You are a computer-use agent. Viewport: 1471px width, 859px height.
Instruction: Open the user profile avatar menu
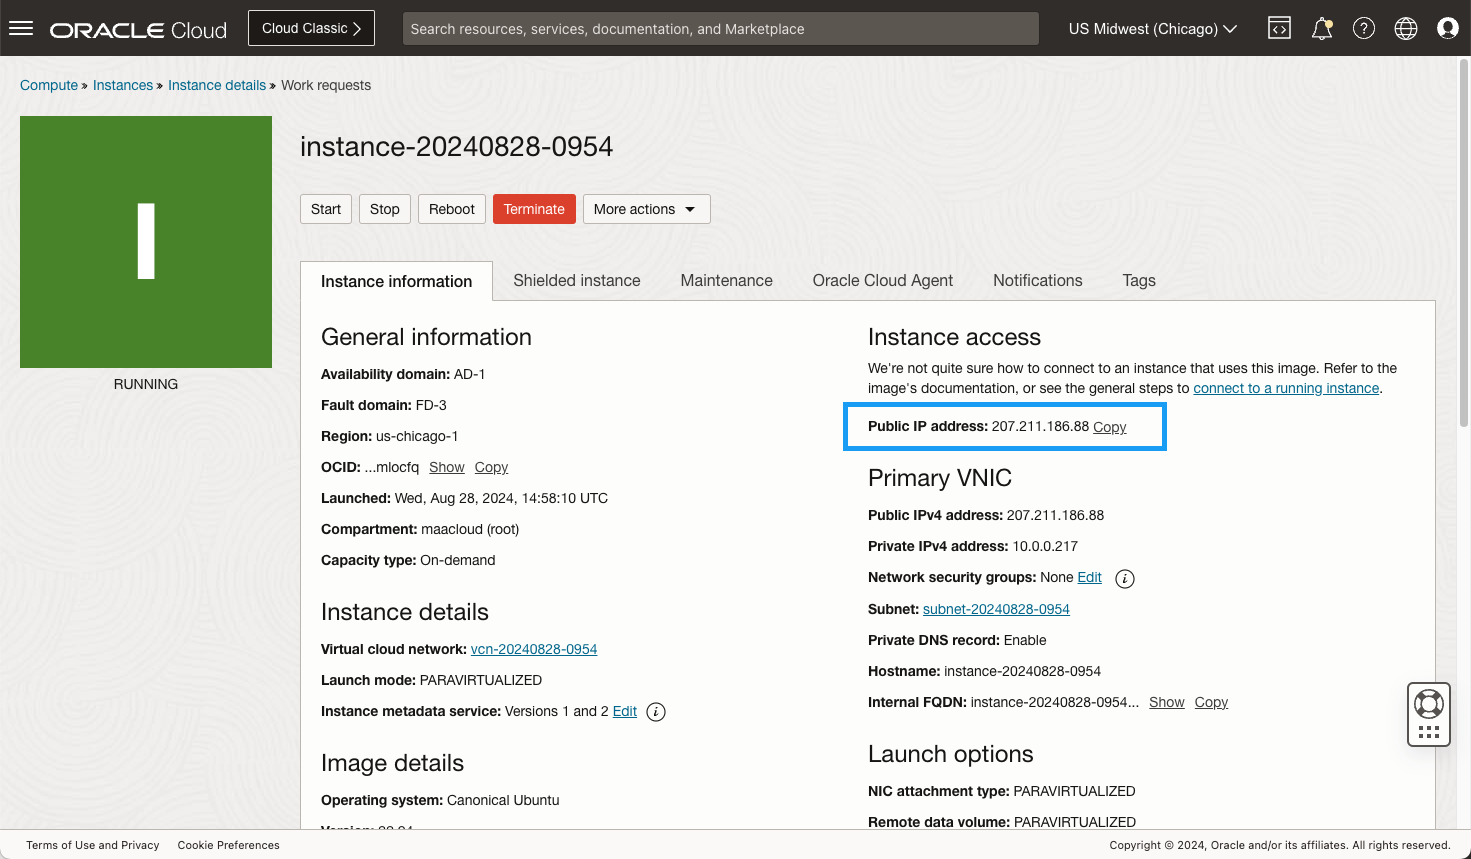pos(1447,29)
